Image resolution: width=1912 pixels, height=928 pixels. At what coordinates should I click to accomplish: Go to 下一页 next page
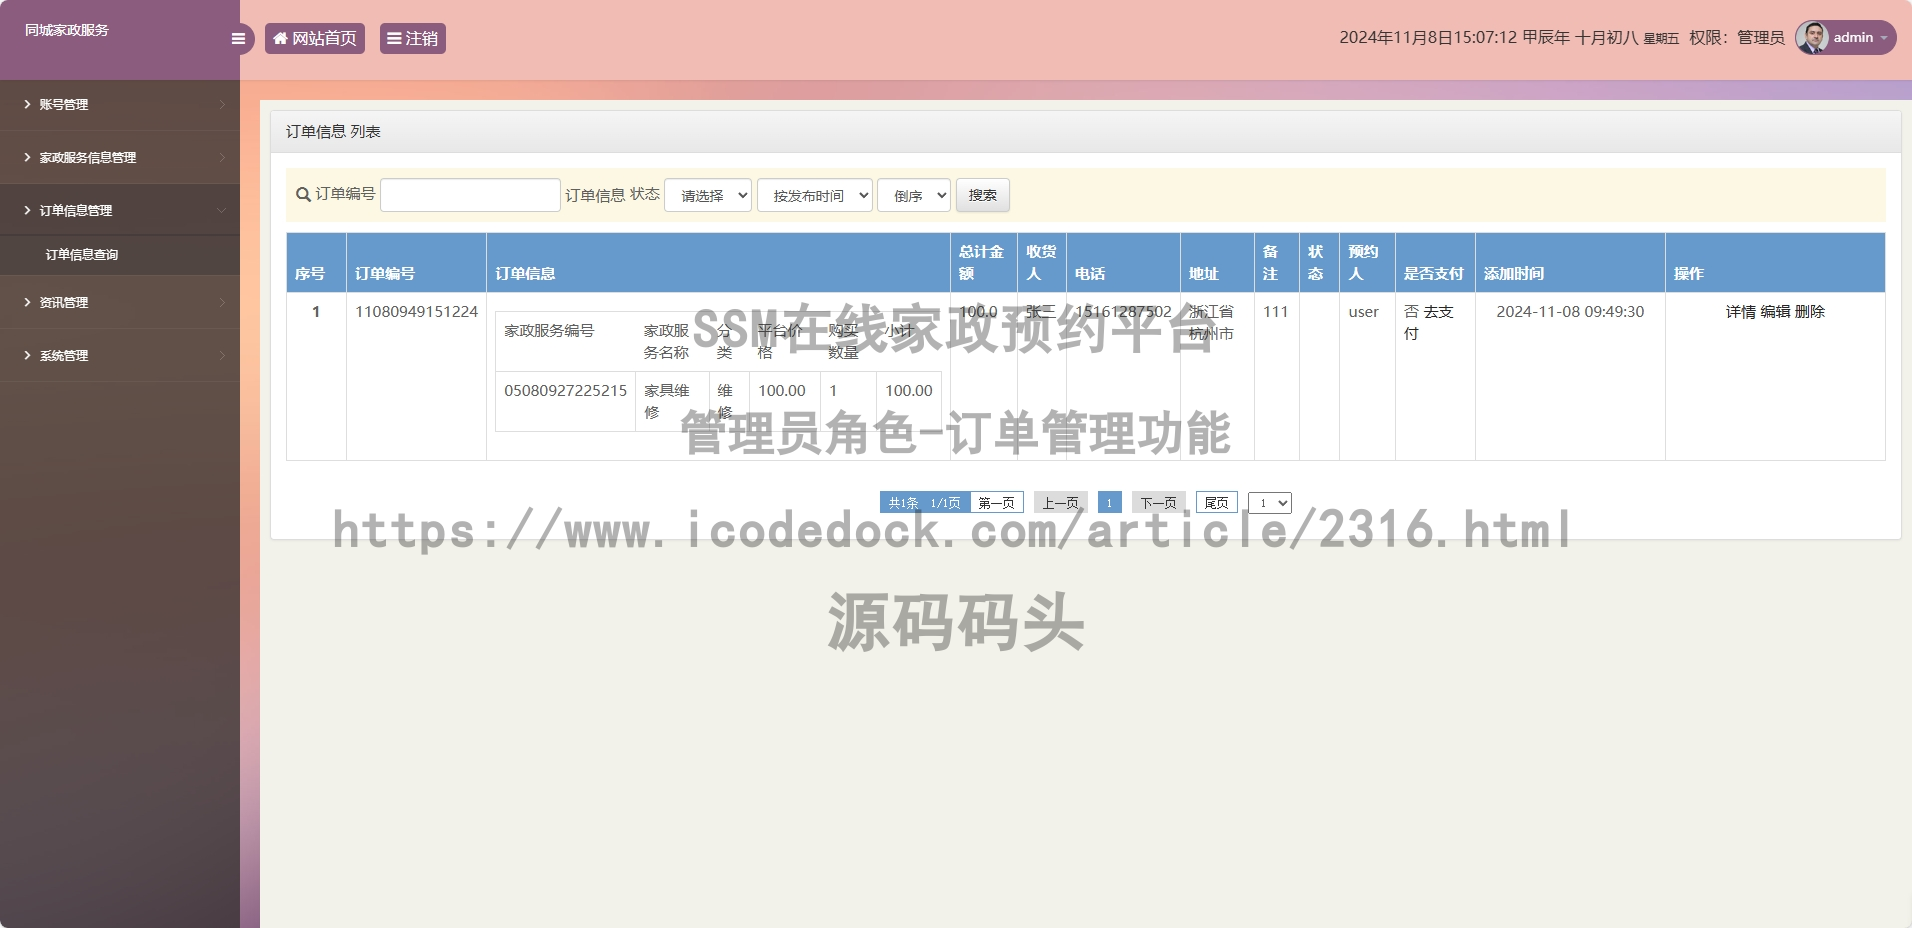tap(1158, 502)
